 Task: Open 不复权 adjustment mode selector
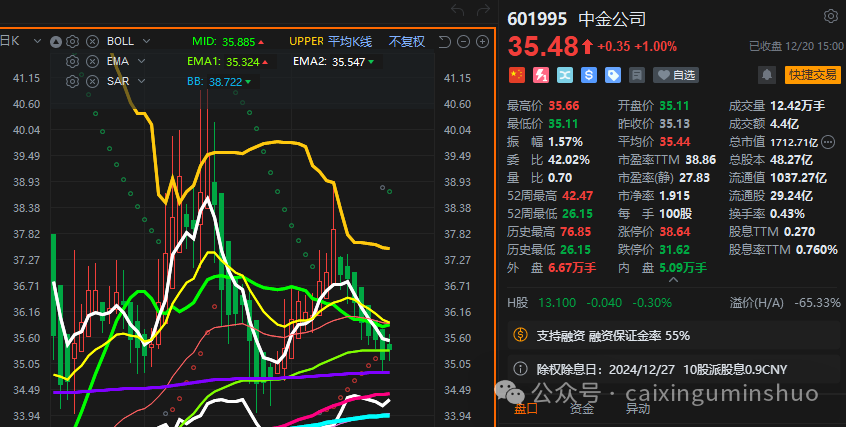point(407,42)
